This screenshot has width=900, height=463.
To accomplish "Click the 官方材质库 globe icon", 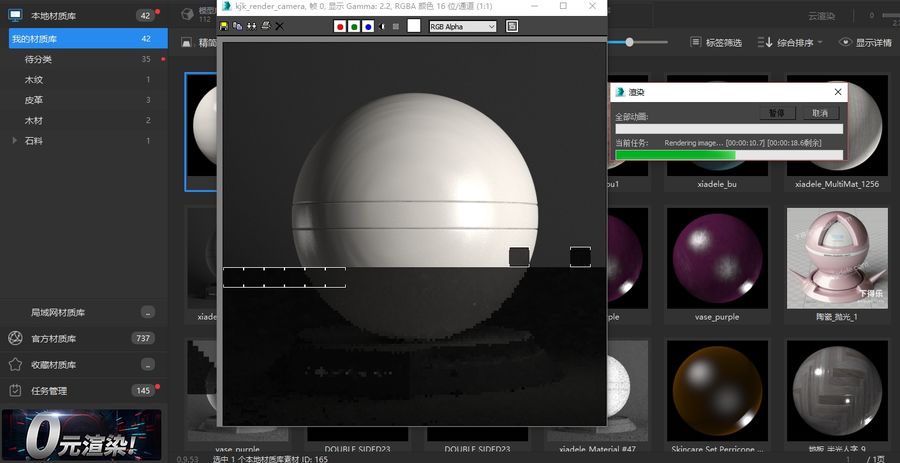I will [15, 339].
